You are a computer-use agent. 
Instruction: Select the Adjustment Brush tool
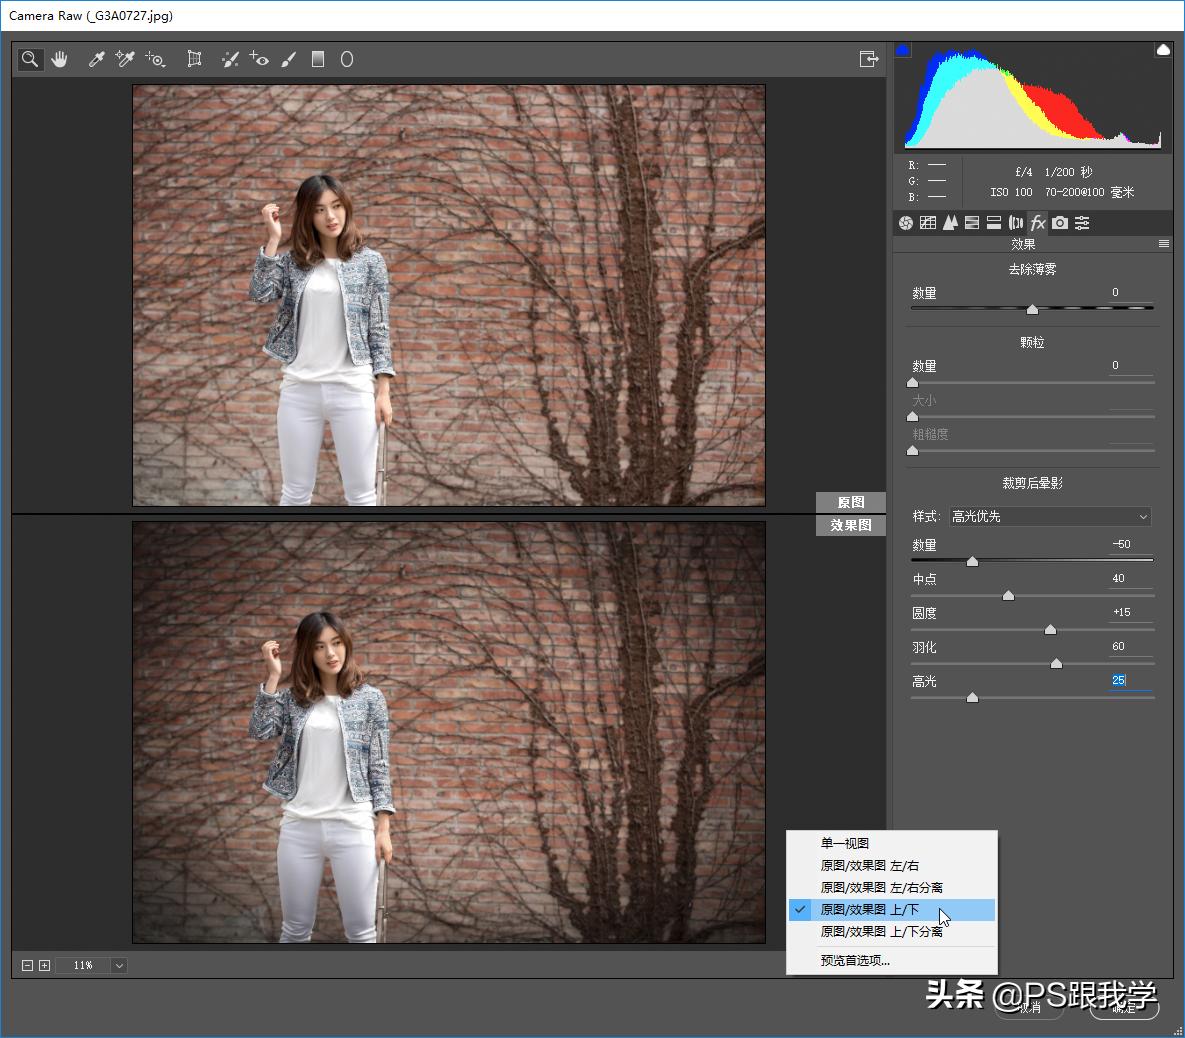pyautogui.click(x=289, y=59)
